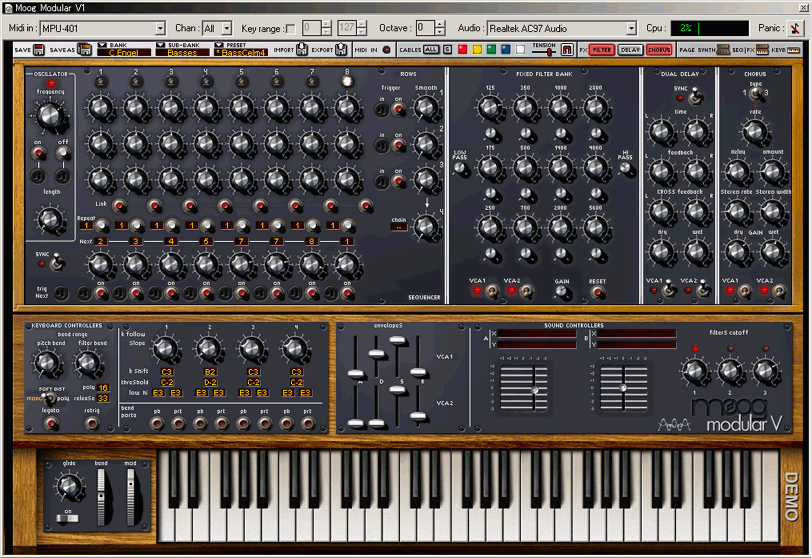Click the pitch bend wheel
812x558 pixels.
tap(102, 497)
